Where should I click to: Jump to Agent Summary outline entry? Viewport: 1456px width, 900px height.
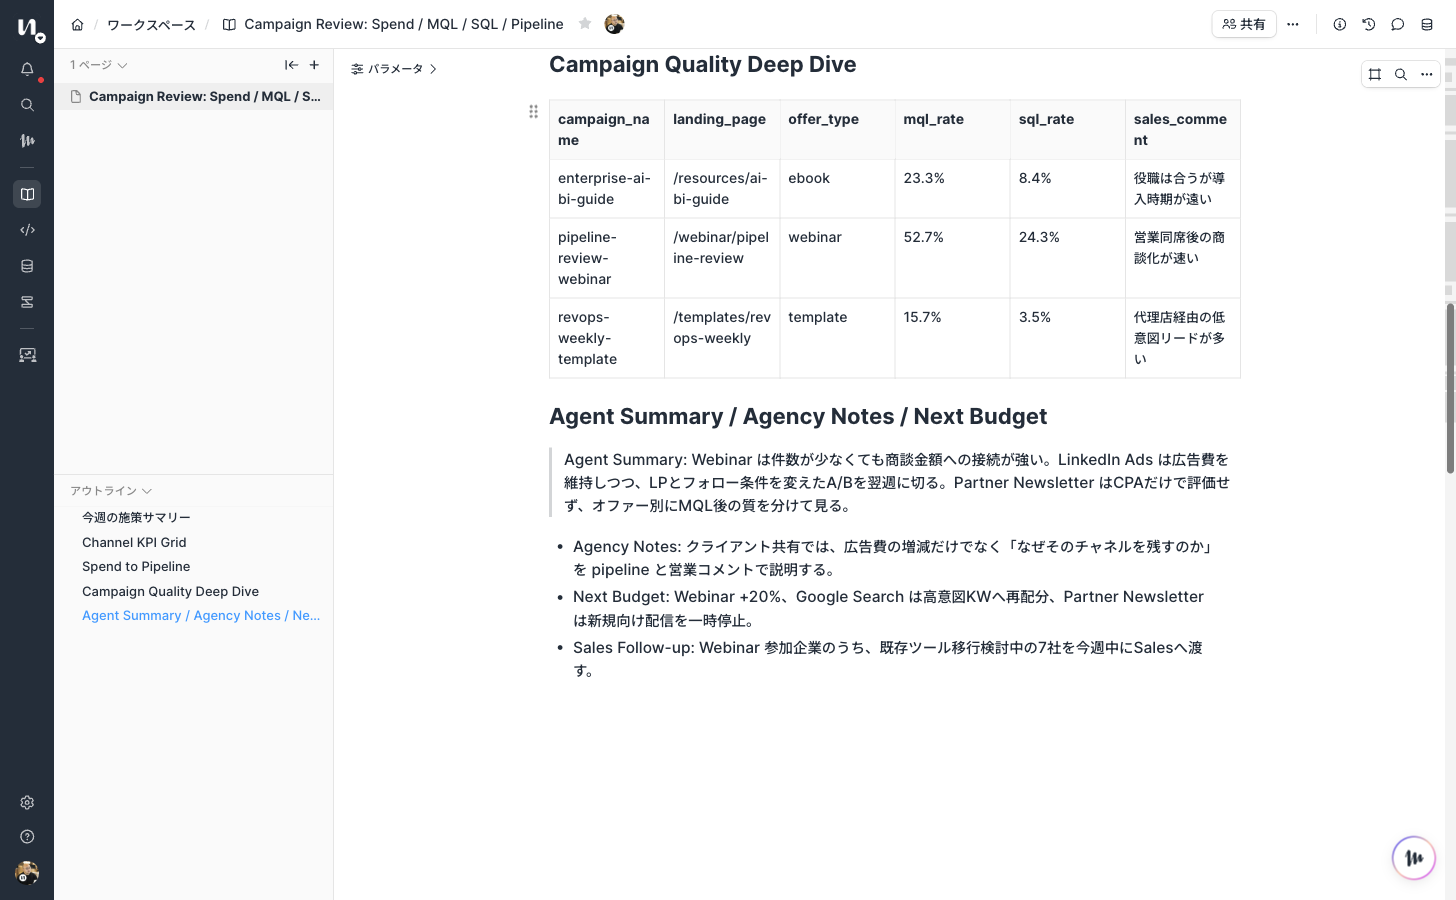[x=201, y=615]
